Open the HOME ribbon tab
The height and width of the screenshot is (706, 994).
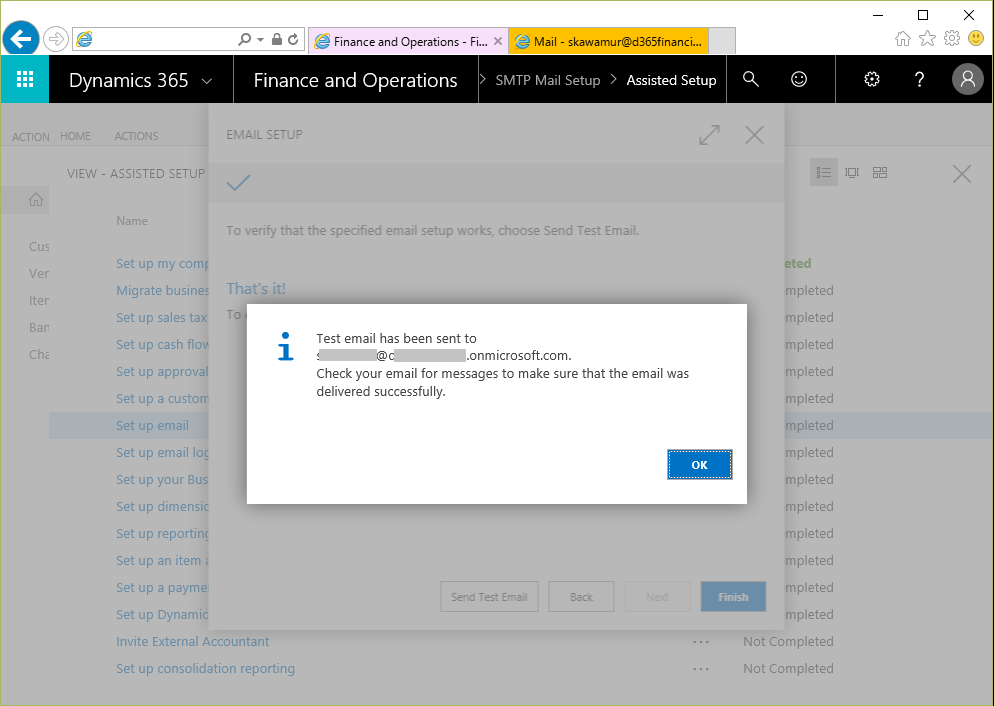pos(75,136)
